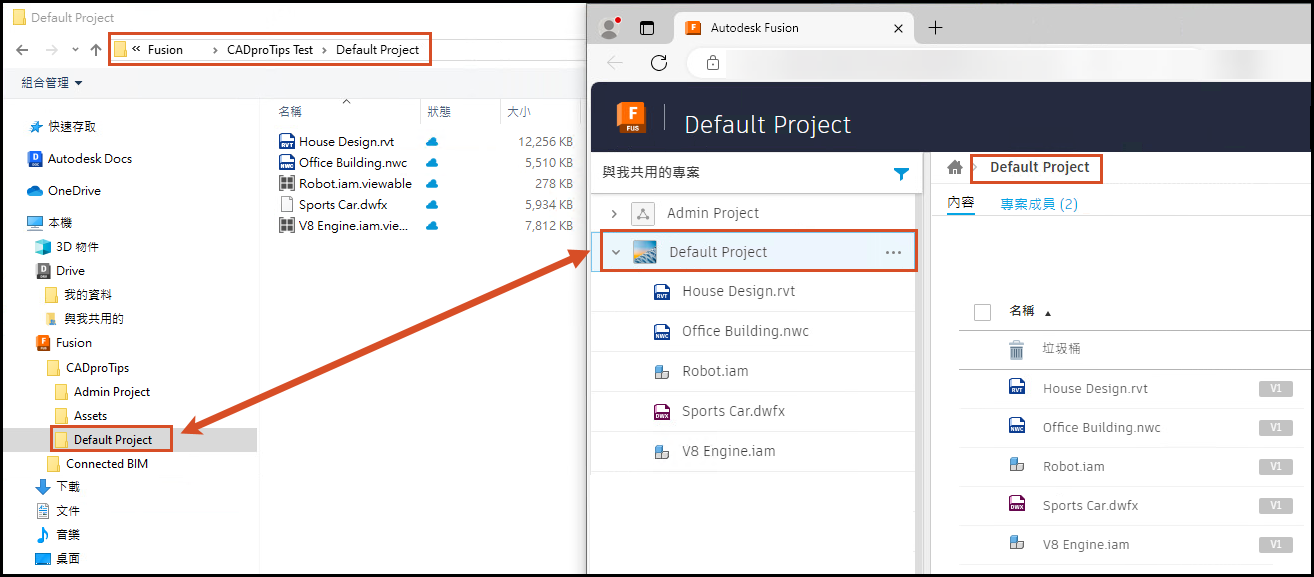This screenshot has width=1314, height=577.
Task: Expand the Admin Project tree node
Action: click(614, 213)
